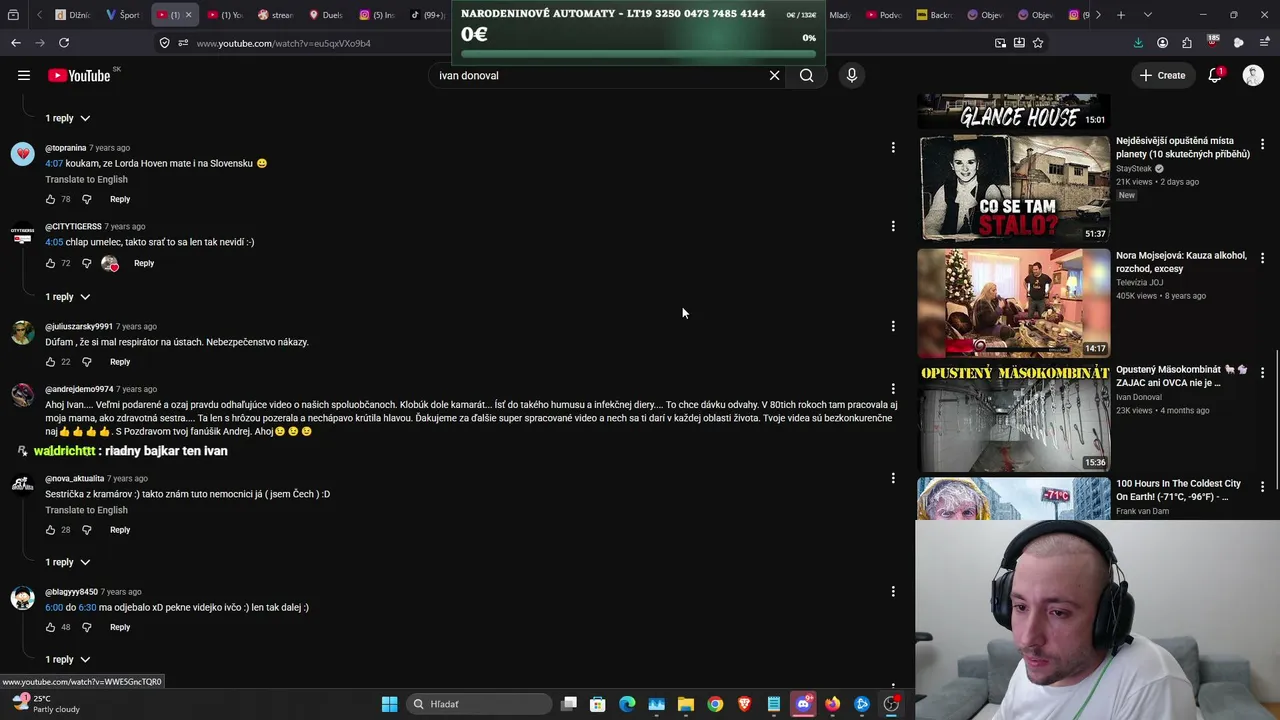Open the browser downloads panel
The image size is (1280, 720).
pos(1138,43)
